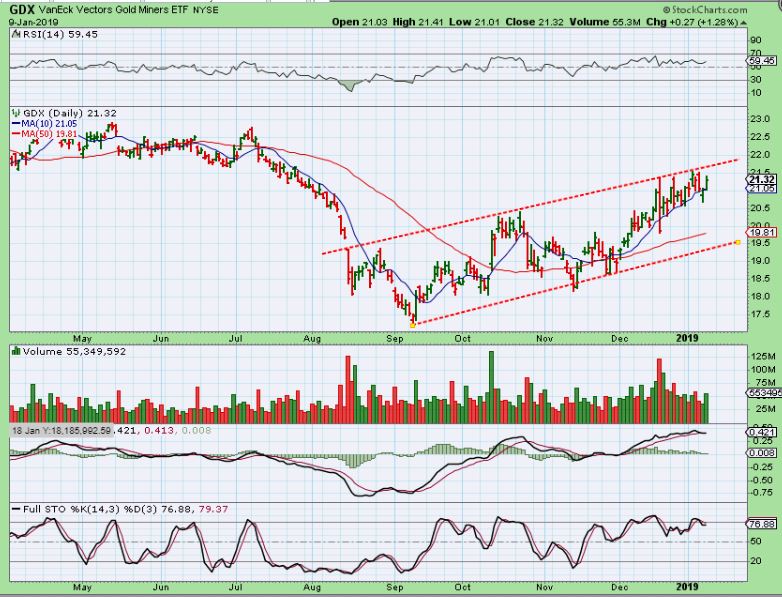
Task: Click the 21.32 last price tag on price axis
Action: [762, 180]
